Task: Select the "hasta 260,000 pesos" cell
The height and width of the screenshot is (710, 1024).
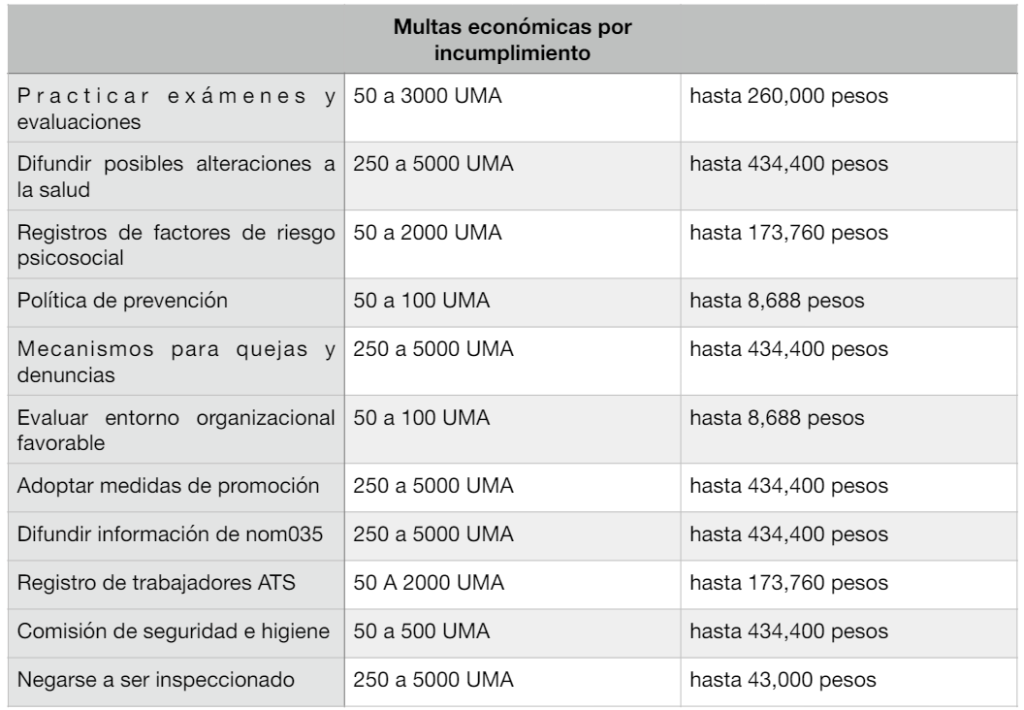Action: click(789, 98)
